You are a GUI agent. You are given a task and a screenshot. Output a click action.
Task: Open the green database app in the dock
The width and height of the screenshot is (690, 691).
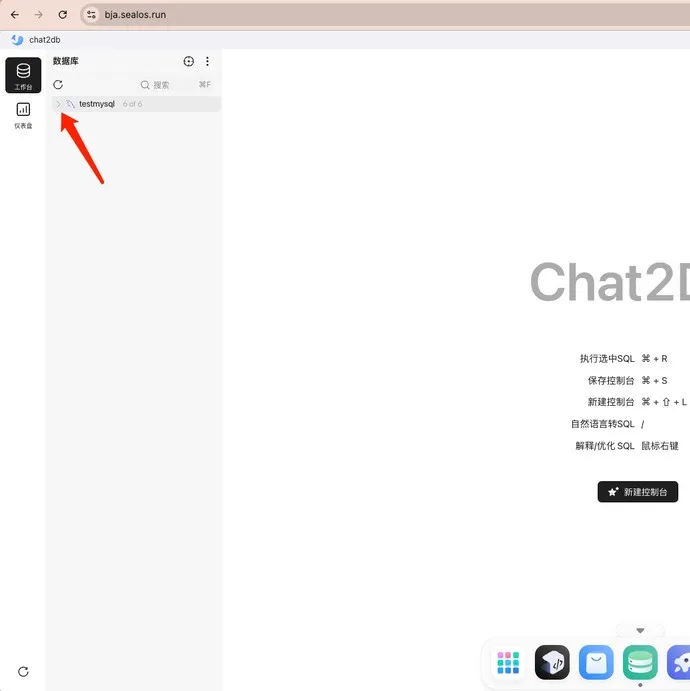640,663
